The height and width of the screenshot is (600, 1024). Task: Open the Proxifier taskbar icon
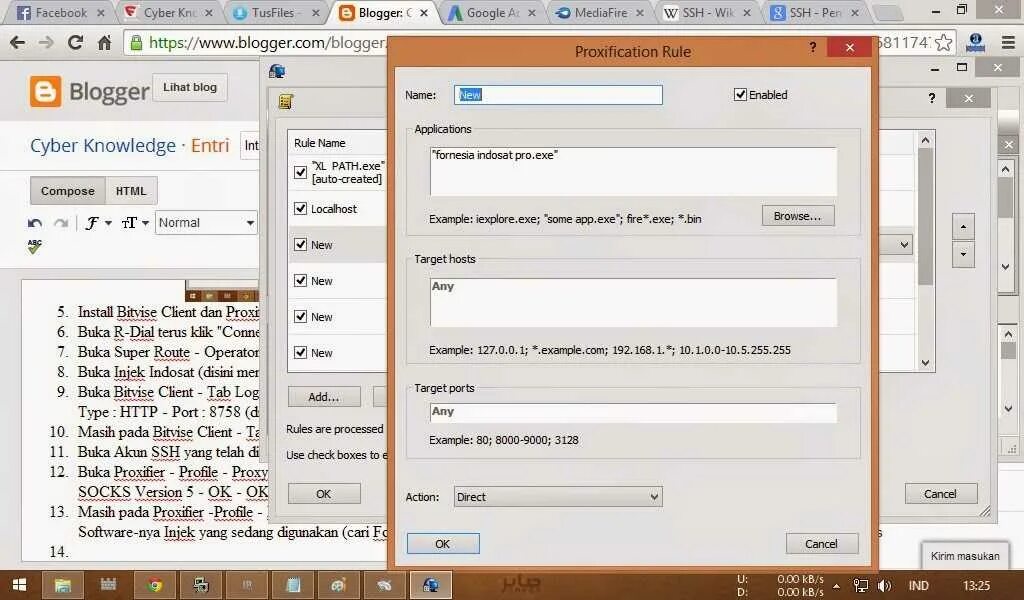tap(430, 585)
